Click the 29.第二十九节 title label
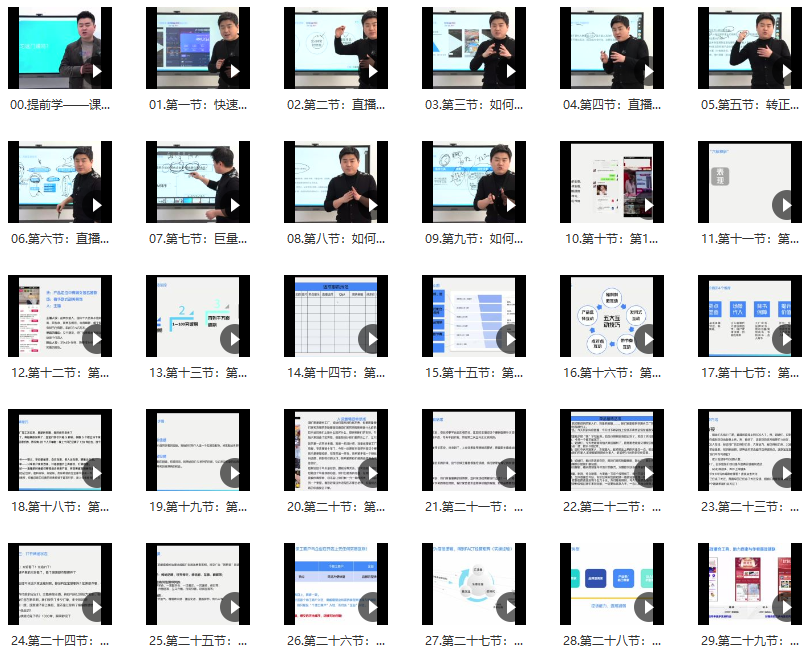This screenshot has height=650, width=808. (750, 640)
